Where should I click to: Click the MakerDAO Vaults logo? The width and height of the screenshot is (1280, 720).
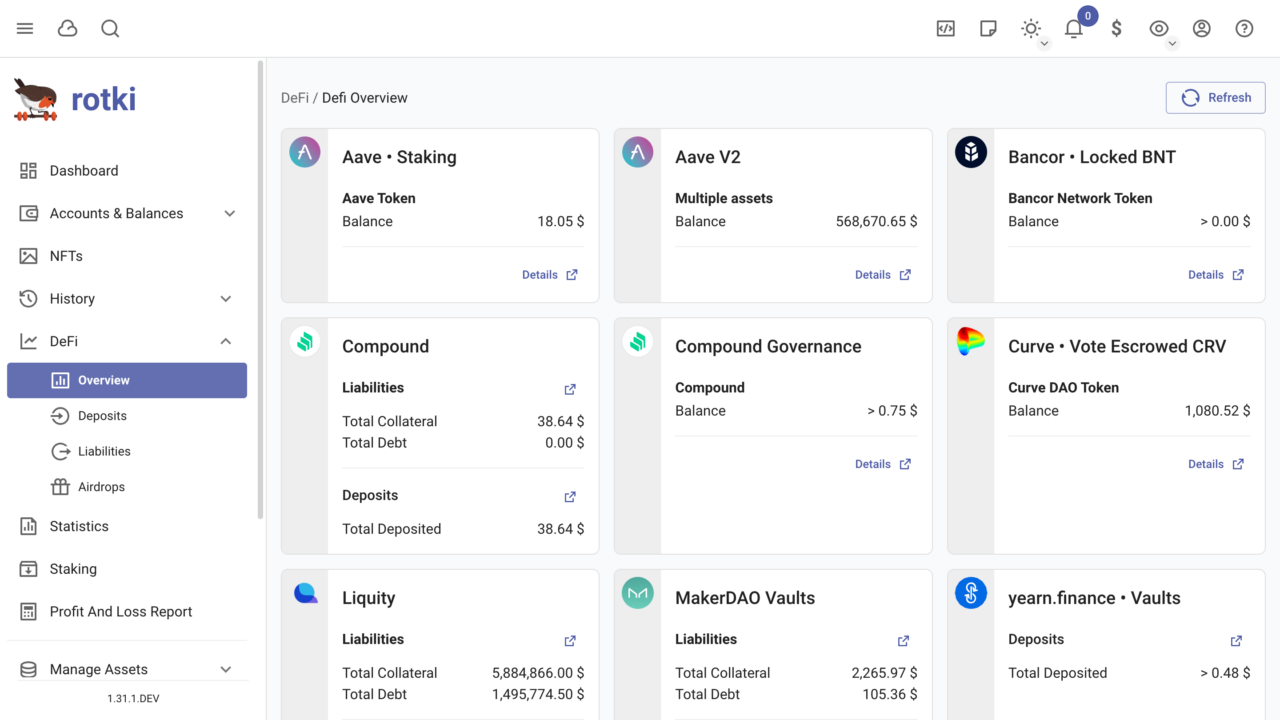coord(638,593)
